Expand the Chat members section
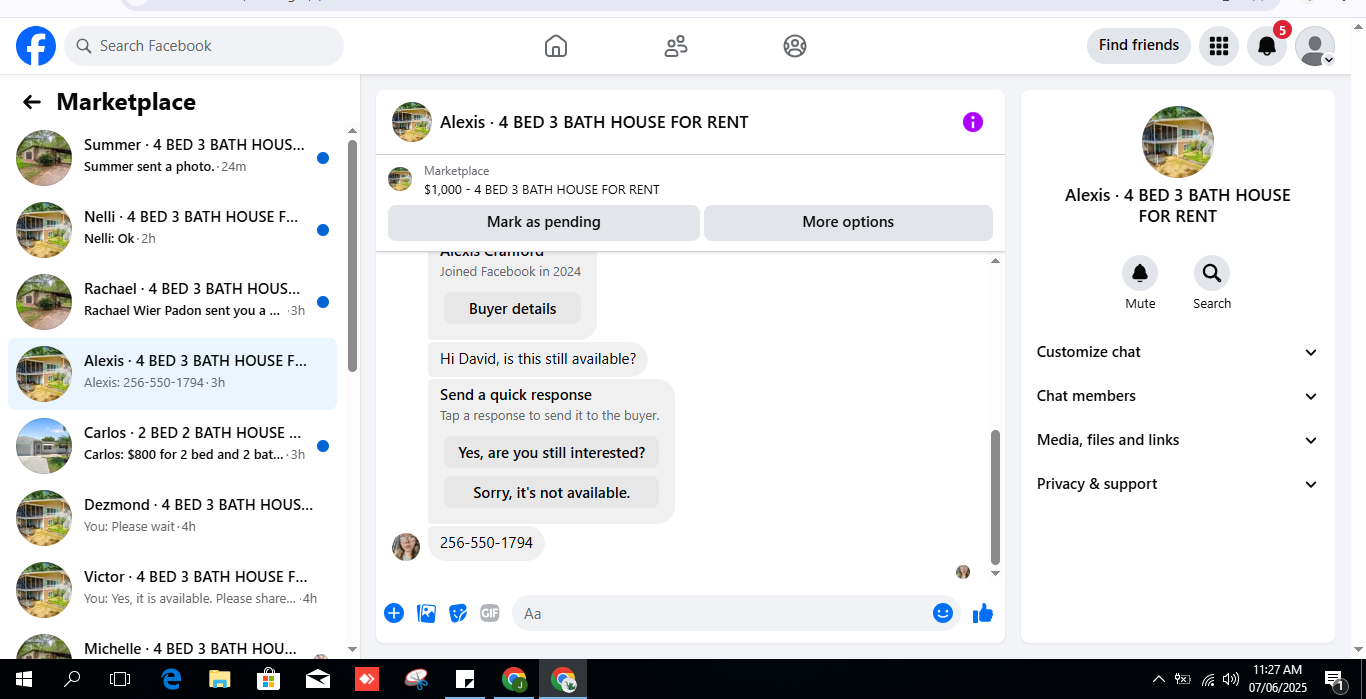The height and width of the screenshot is (699, 1366). tap(1178, 396)
